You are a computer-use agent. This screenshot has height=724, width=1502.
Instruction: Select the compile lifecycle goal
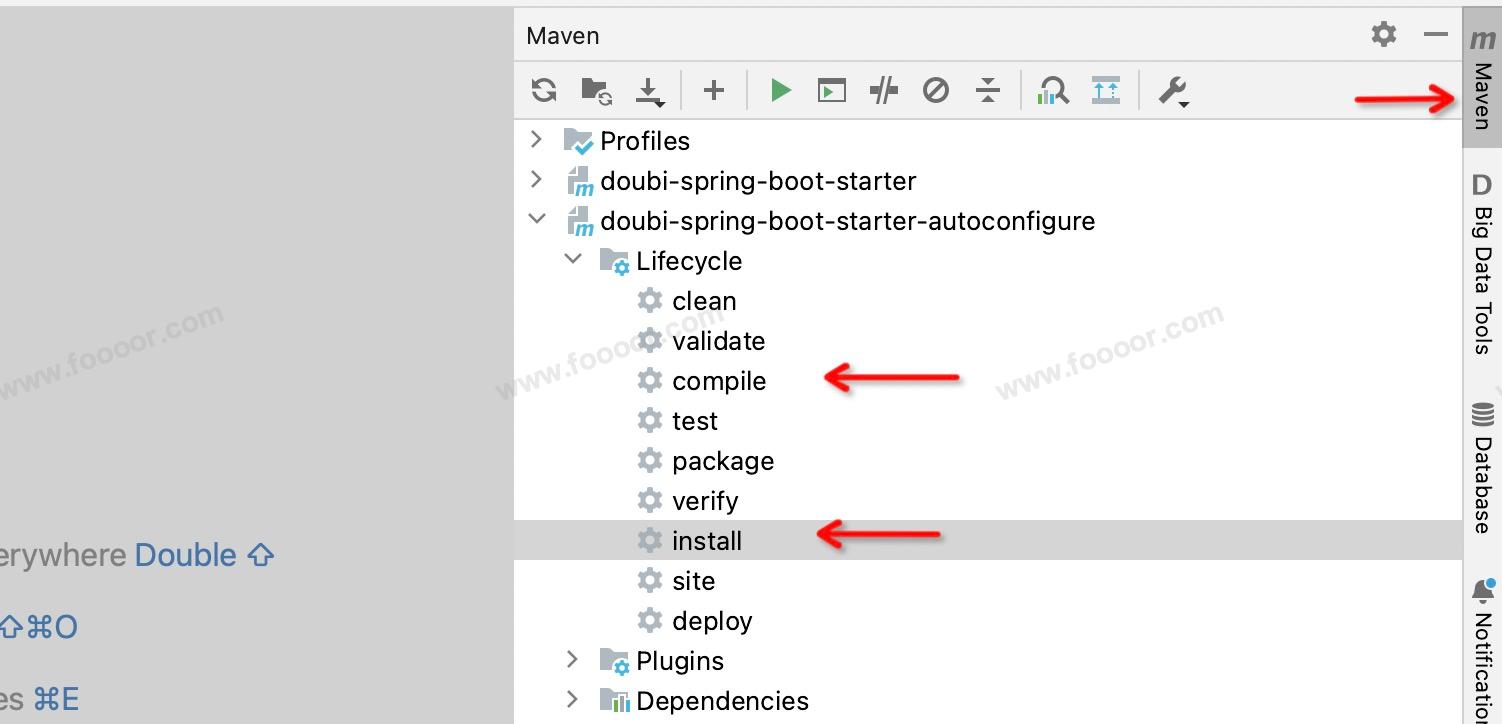pos(719,381)
